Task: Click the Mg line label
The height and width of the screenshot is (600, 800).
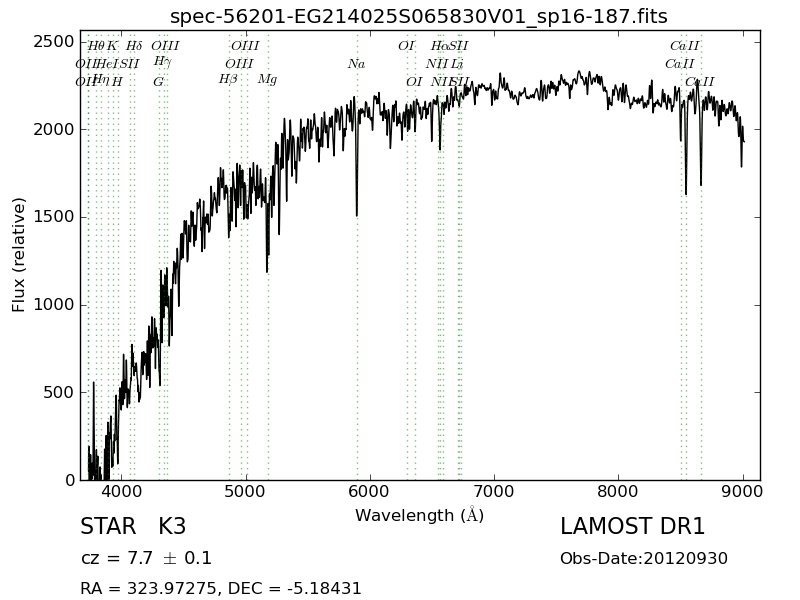Action: (x=267, y=80)
